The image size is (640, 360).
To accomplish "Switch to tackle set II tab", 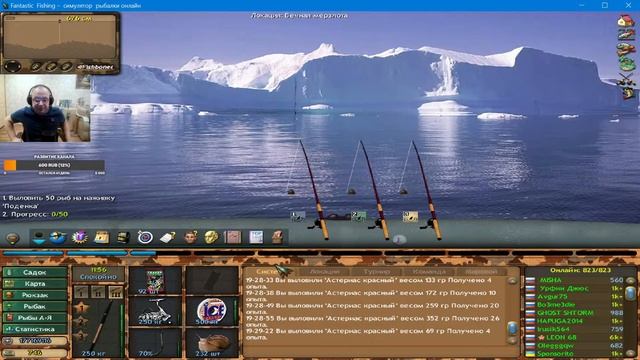I will (x=98, y=292).
